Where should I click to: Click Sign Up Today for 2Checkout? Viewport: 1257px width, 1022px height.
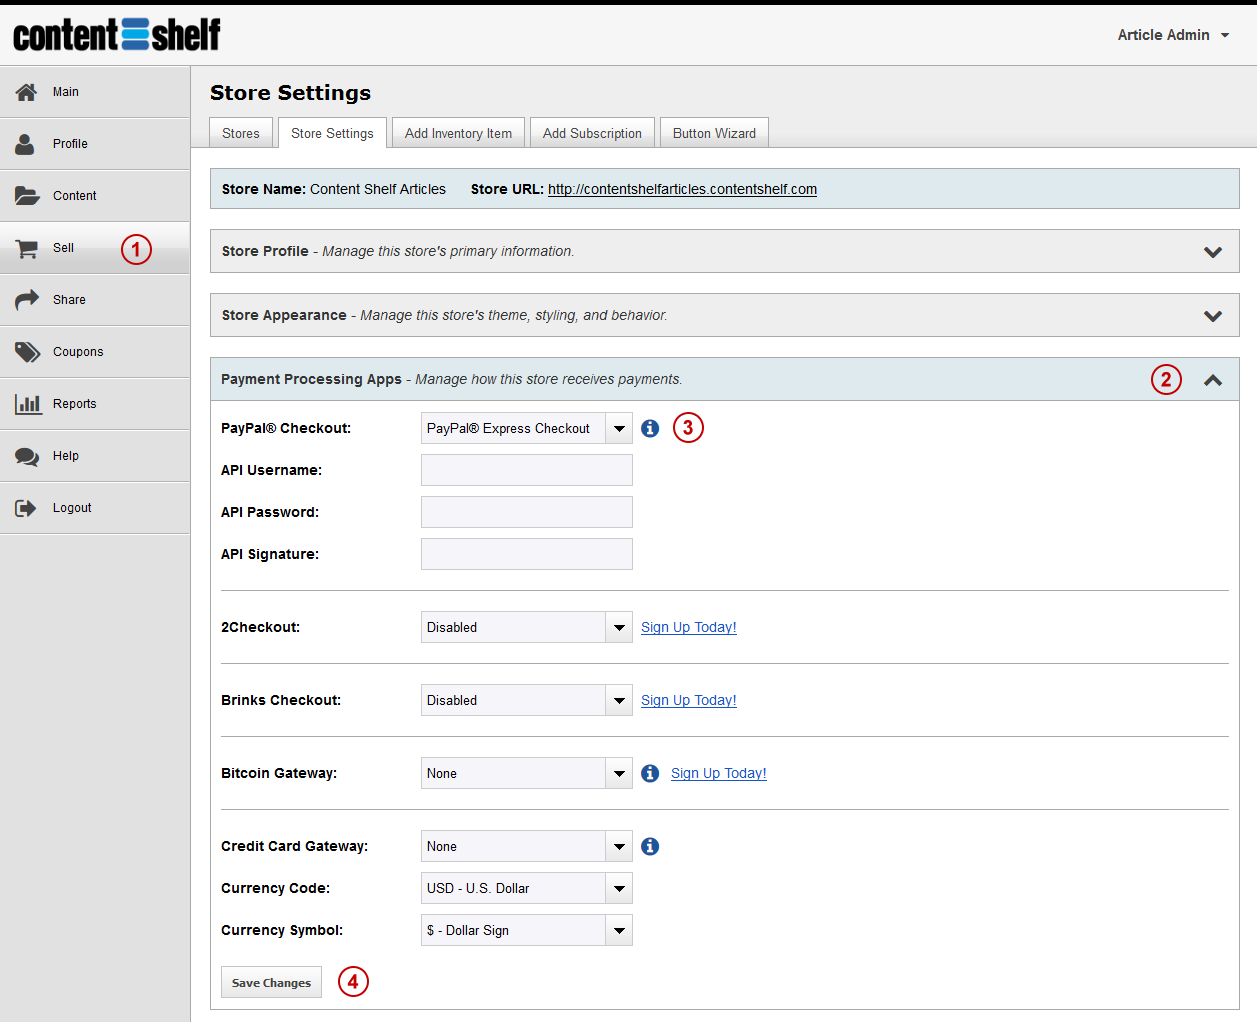tap(689, 627)
